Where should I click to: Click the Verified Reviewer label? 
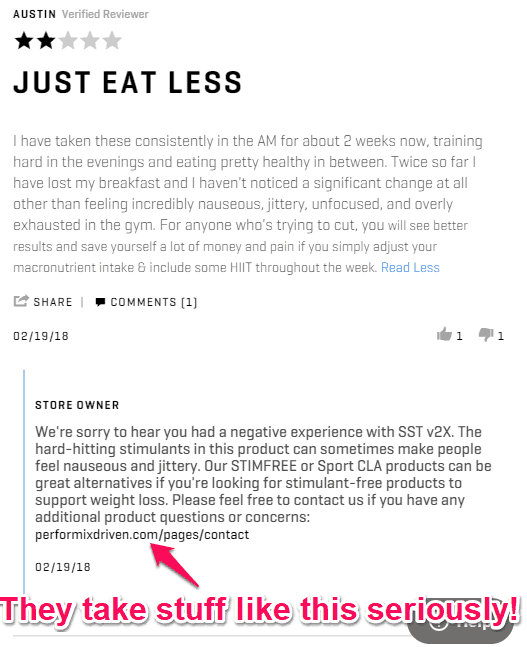(105, 14)
